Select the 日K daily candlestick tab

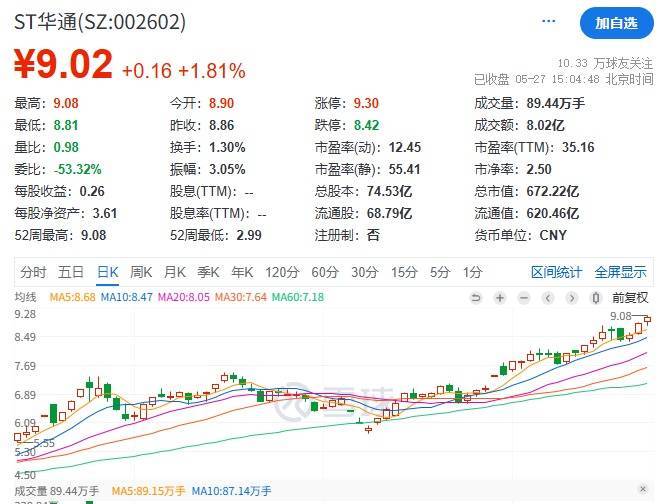point(108,272)
